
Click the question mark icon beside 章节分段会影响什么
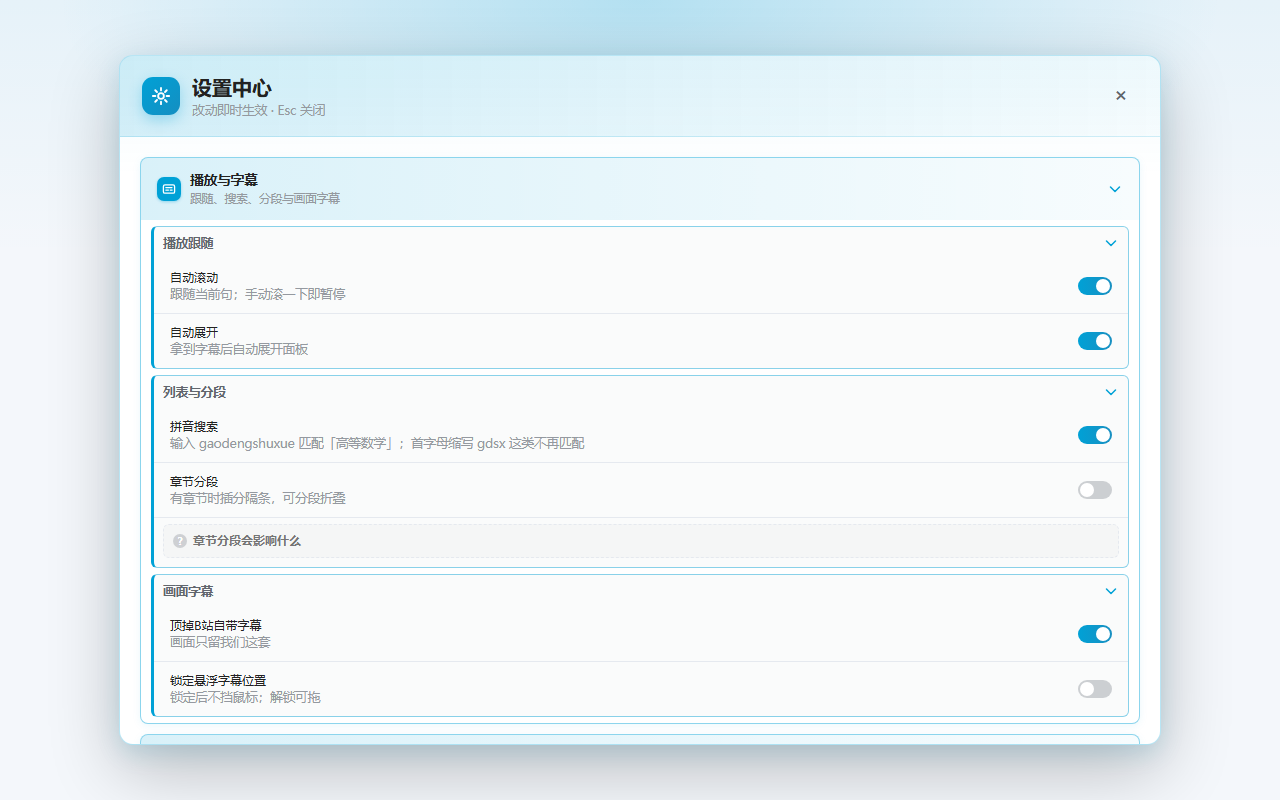[x=180, y=541]
